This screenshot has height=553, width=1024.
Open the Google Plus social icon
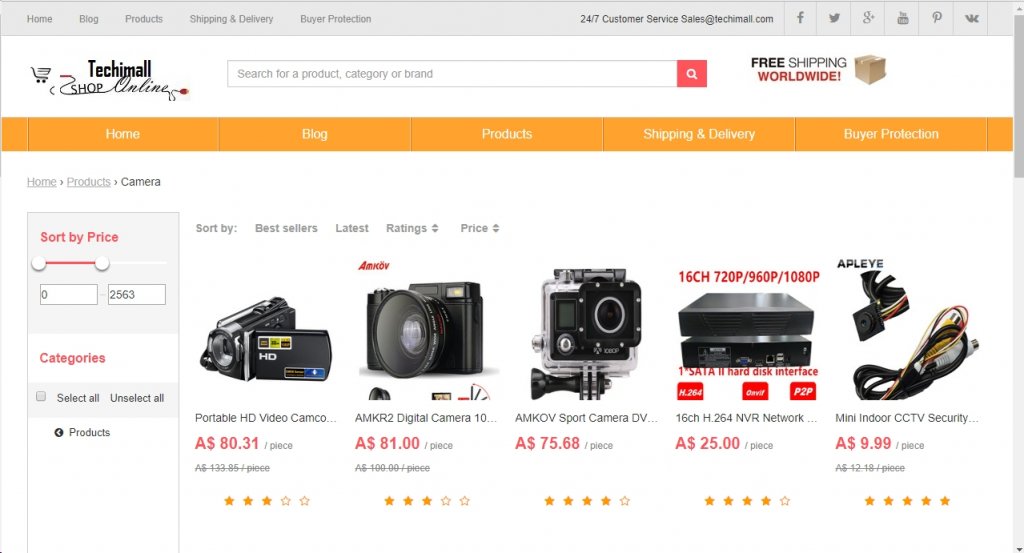tap(868, 18)
